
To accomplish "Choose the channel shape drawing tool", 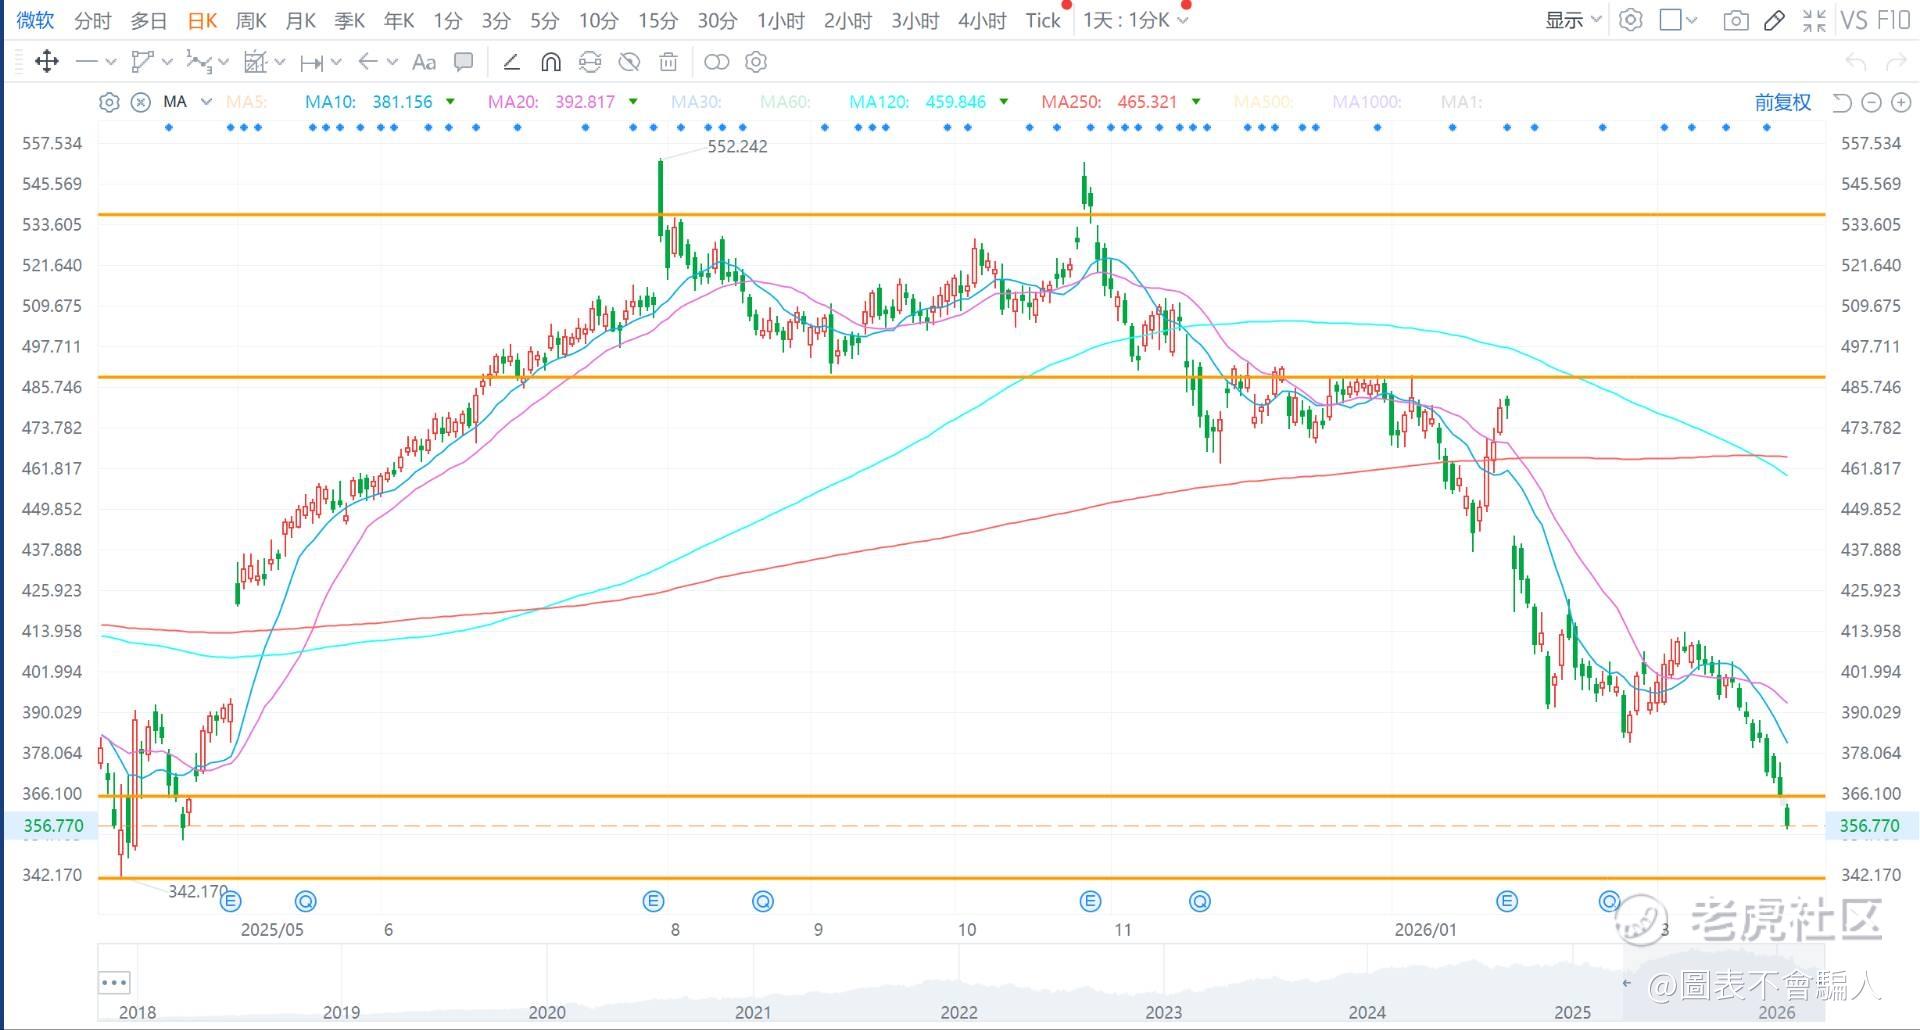I will (143, 62).
